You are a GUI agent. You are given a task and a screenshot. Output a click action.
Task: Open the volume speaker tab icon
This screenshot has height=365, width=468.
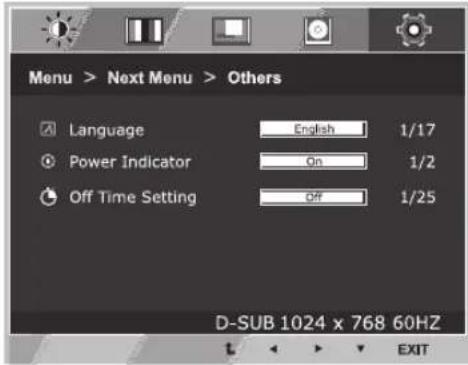(318, 30)
